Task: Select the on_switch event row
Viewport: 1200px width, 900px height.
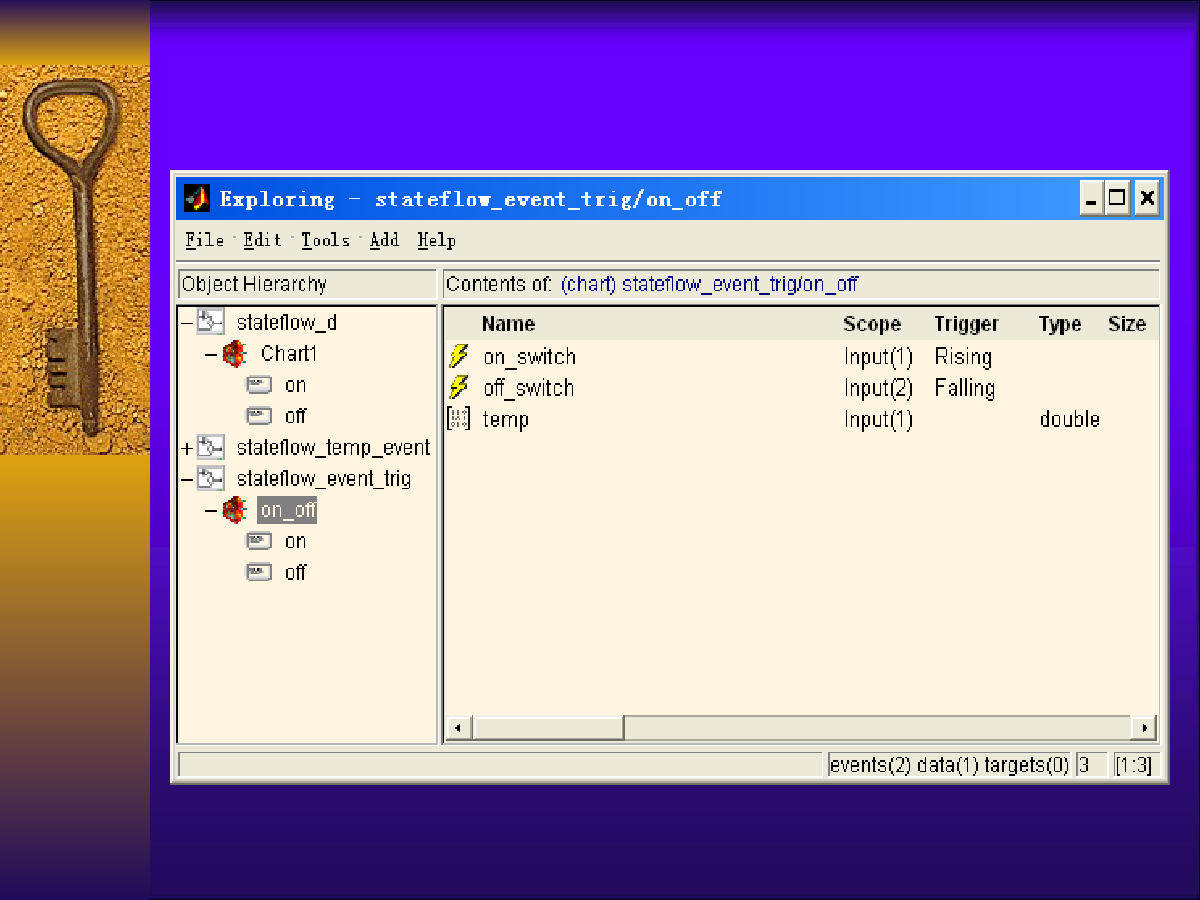Action: pos(800,357)
